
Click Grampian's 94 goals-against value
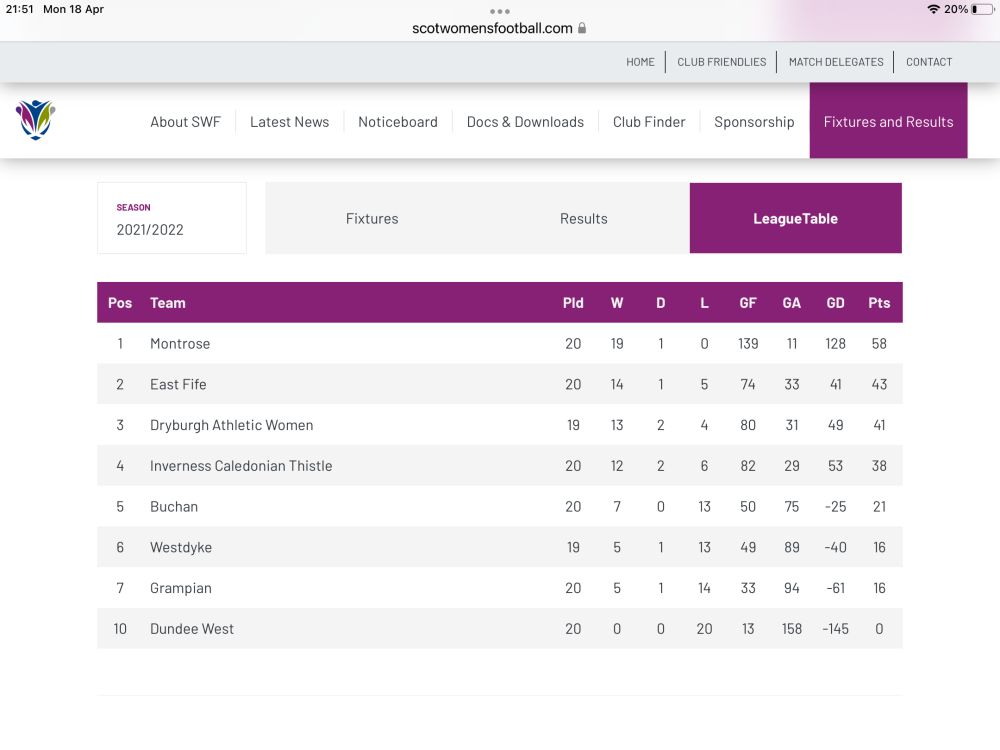pyautogui.click(x=791, y=589)
